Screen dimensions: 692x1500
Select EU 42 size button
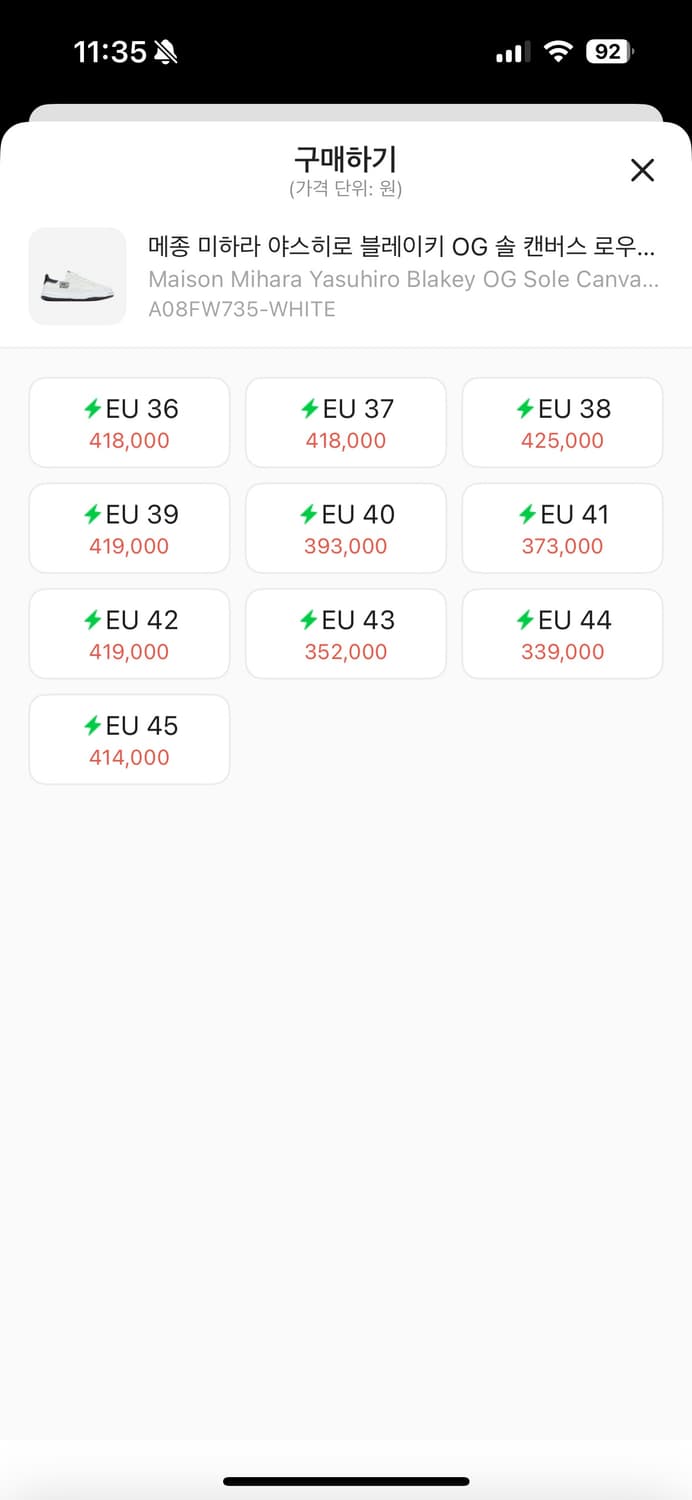129,634
